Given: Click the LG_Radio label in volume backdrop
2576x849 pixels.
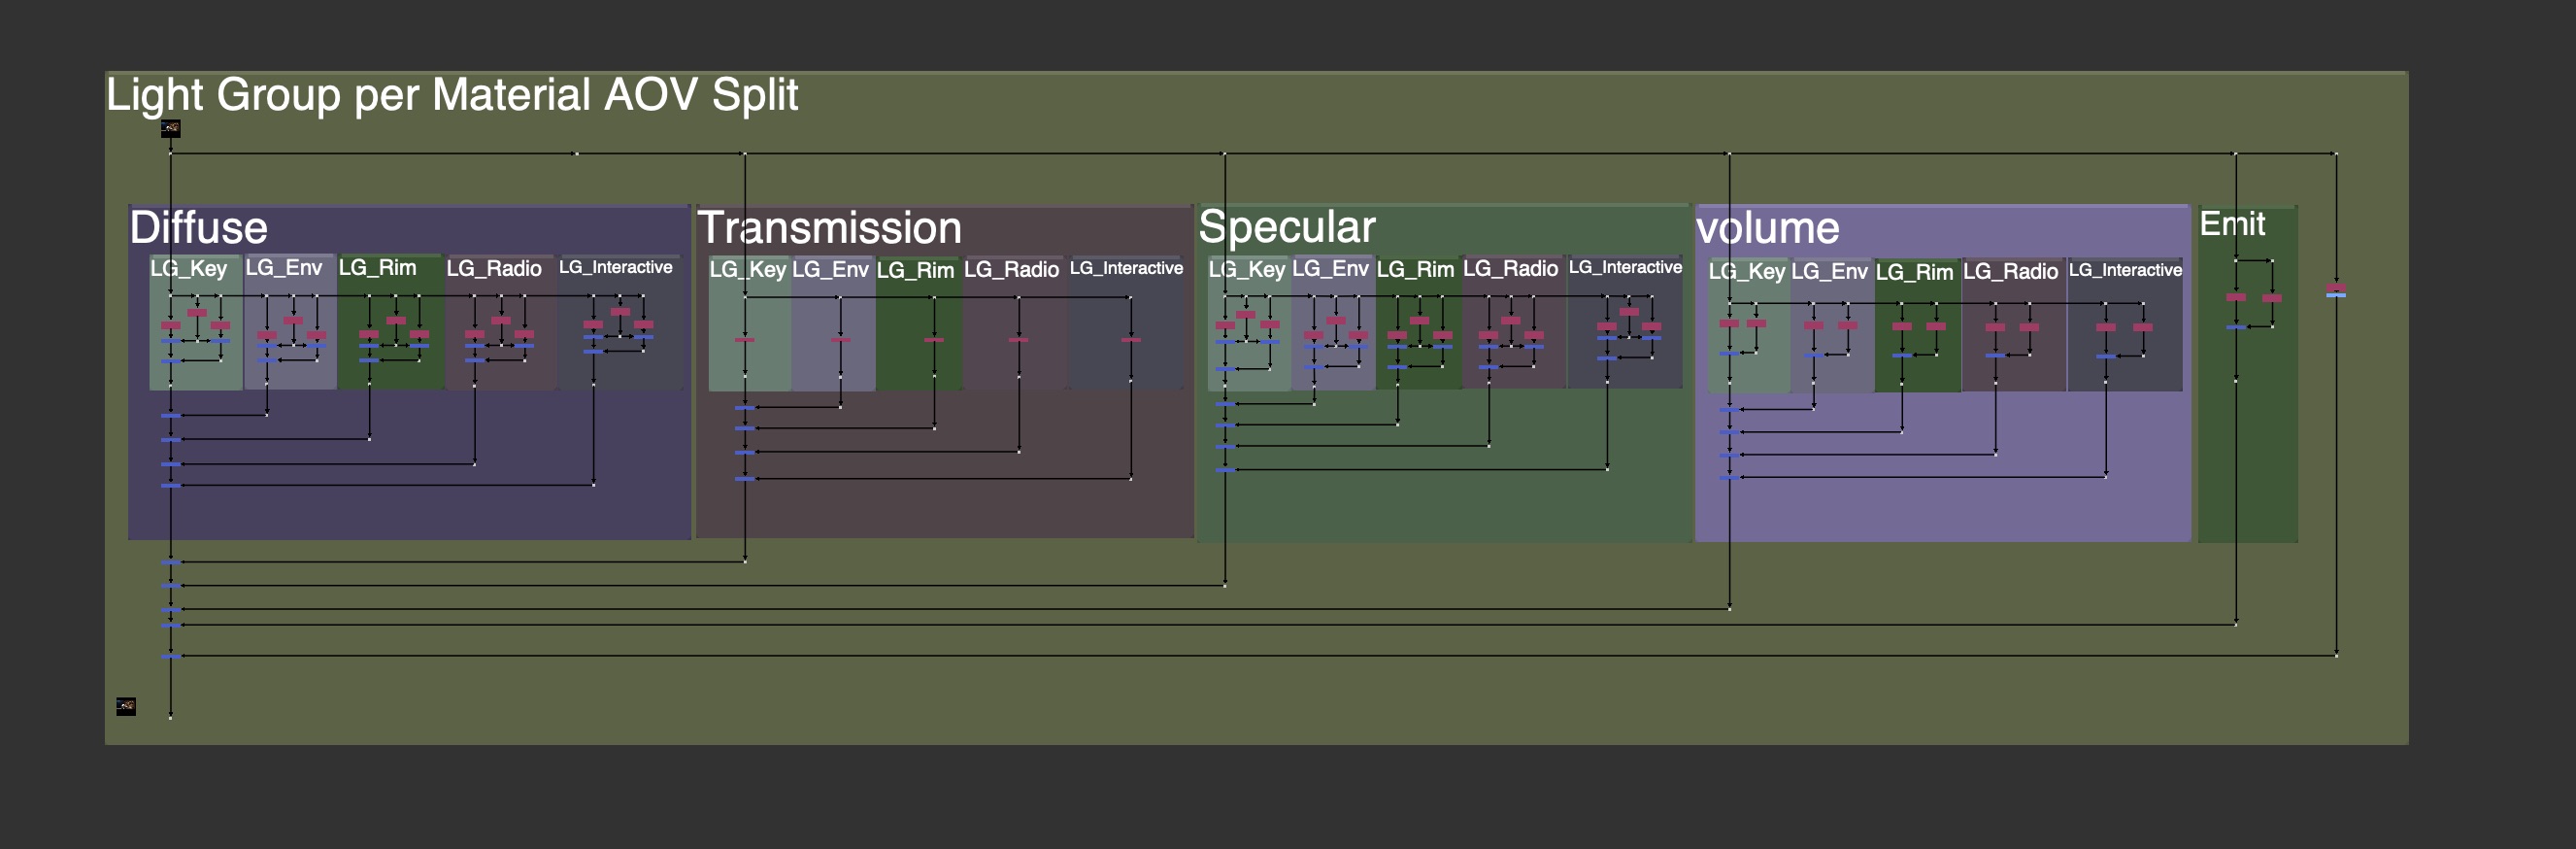Looking at the screenshot, I should pos(2010,271).
